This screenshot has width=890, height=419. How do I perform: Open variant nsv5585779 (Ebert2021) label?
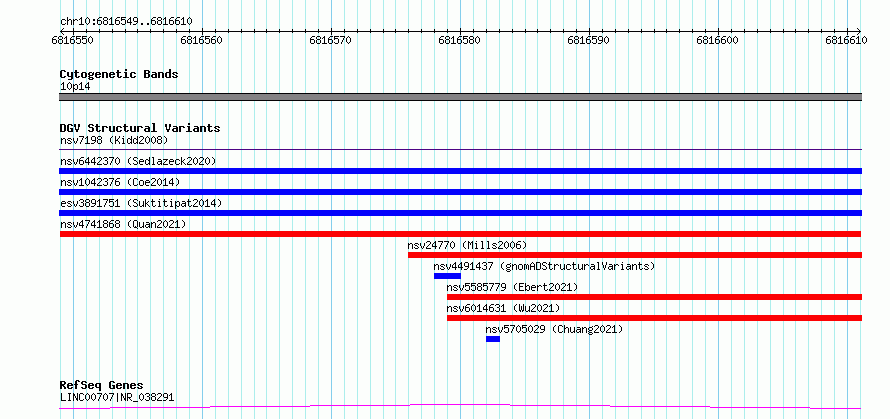click(512, 287)
